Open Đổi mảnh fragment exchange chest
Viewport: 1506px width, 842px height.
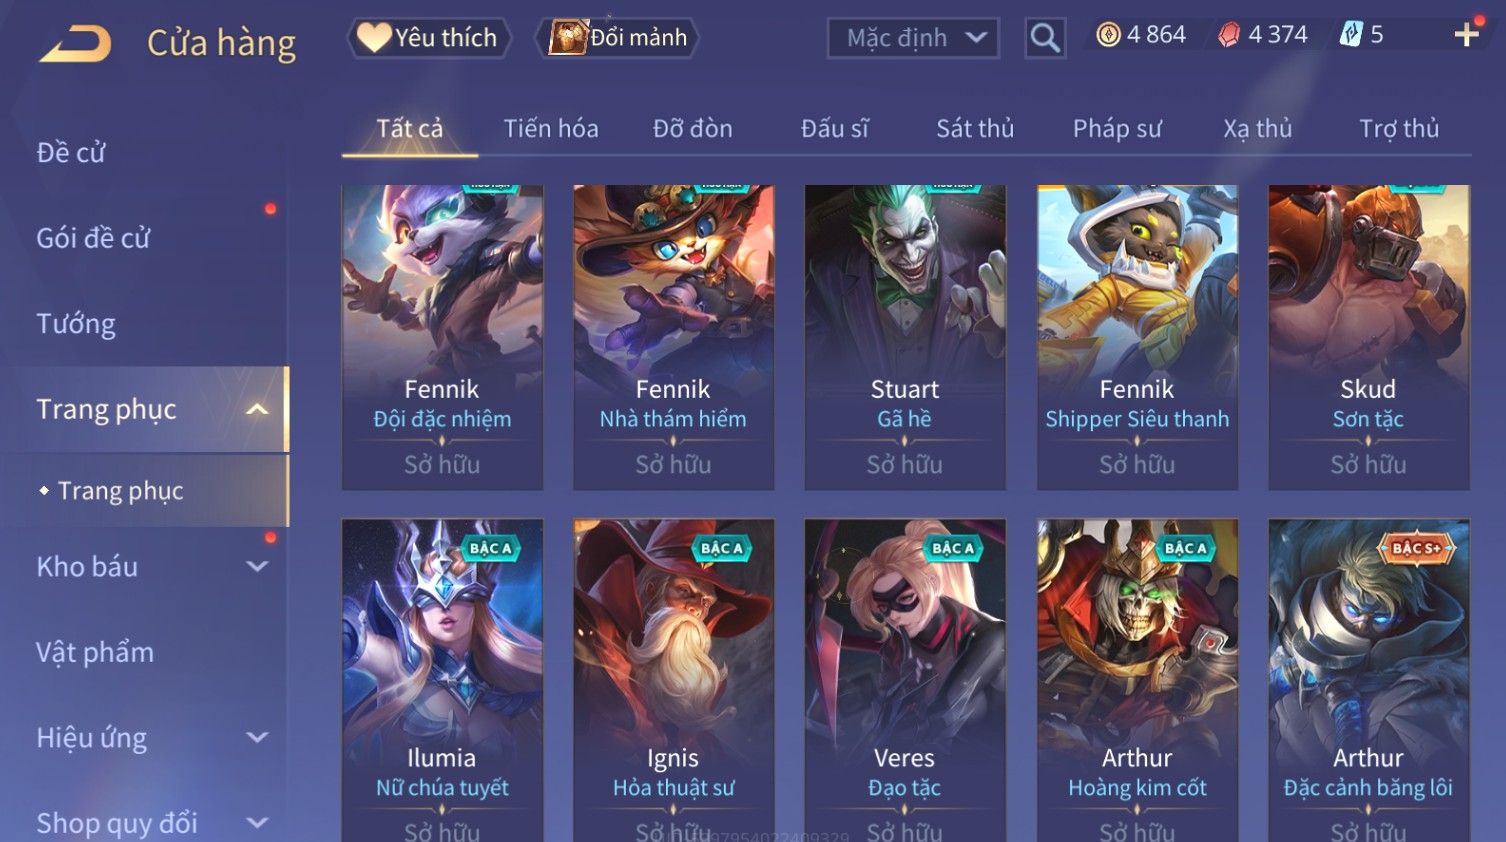coord(618,38)
